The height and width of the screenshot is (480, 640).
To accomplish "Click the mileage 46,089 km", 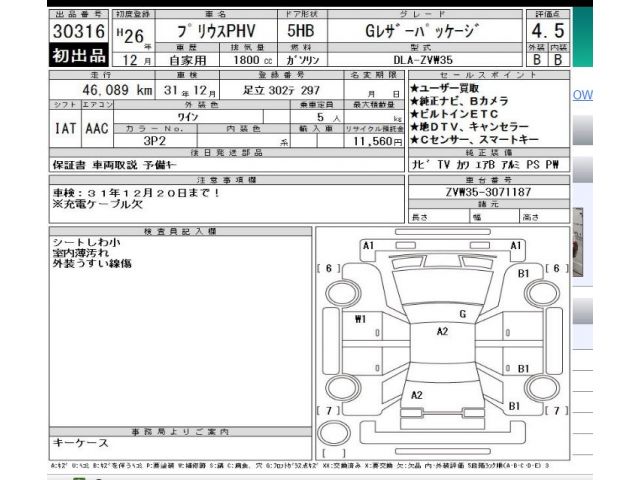I will [118, 90].
